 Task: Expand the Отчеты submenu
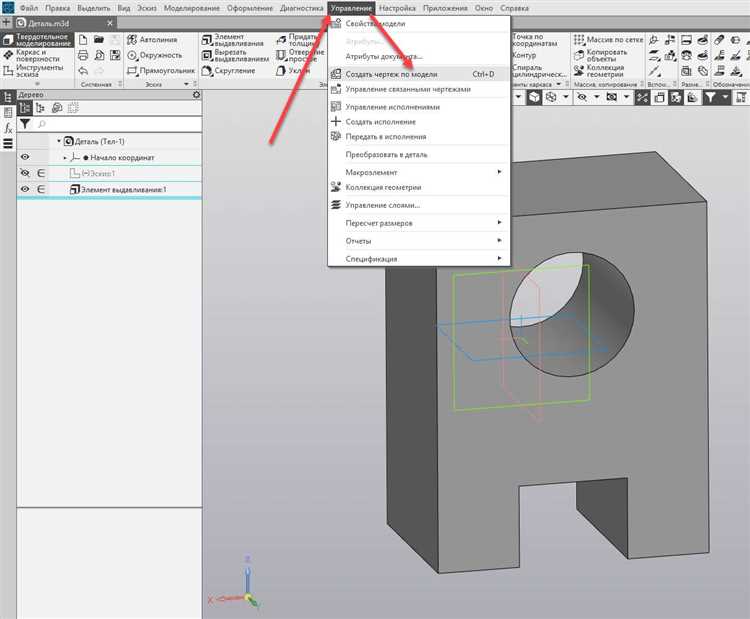[x=419, y=241]
